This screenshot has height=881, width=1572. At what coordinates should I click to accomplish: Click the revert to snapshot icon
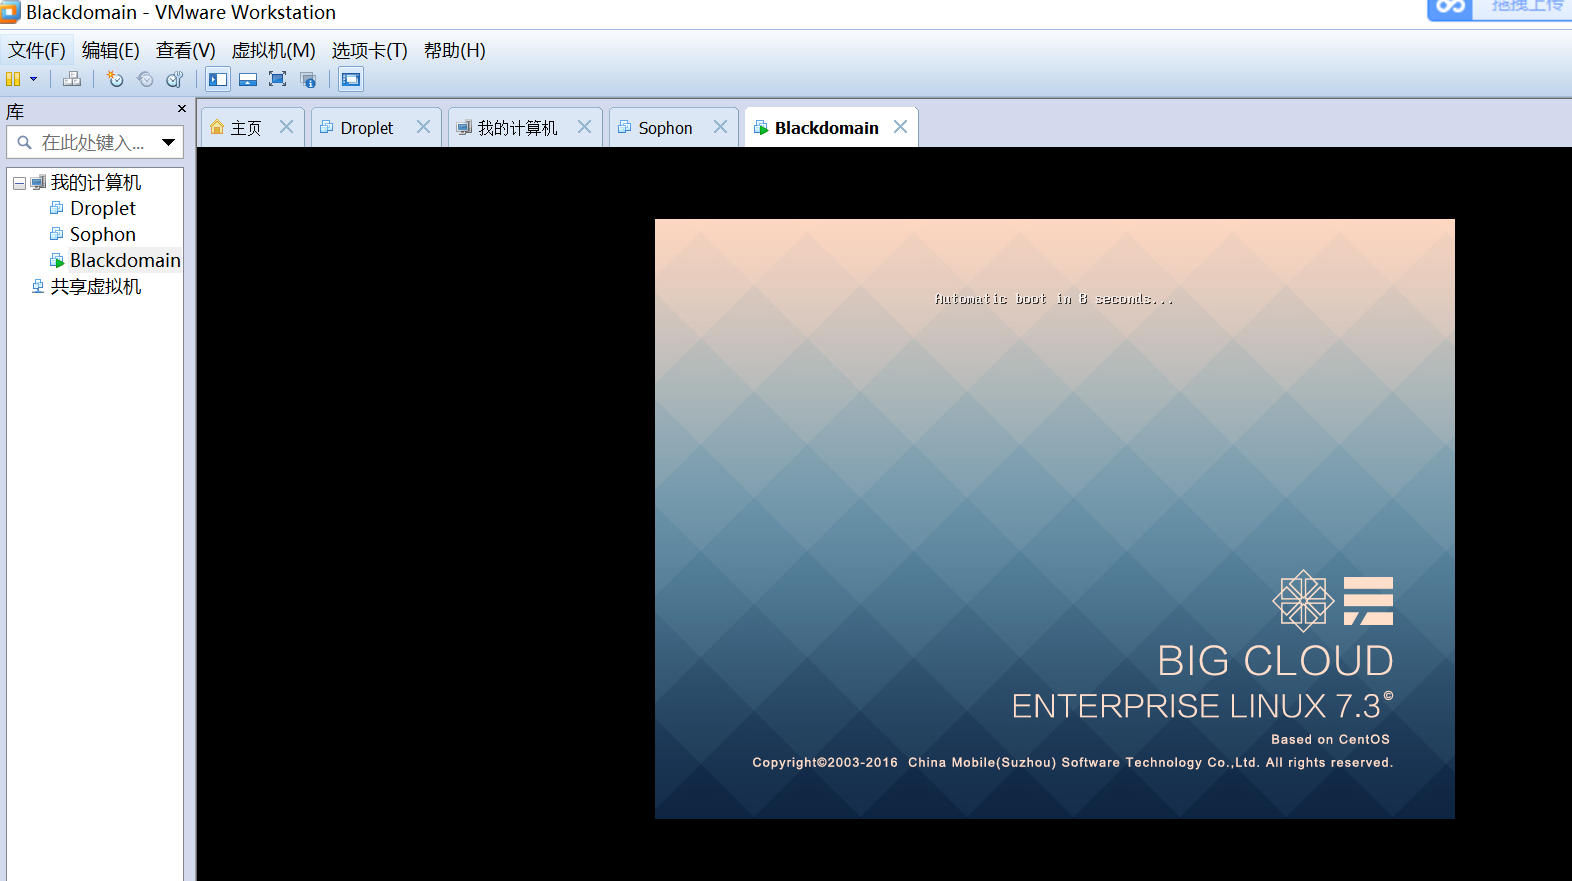[145, 79]
